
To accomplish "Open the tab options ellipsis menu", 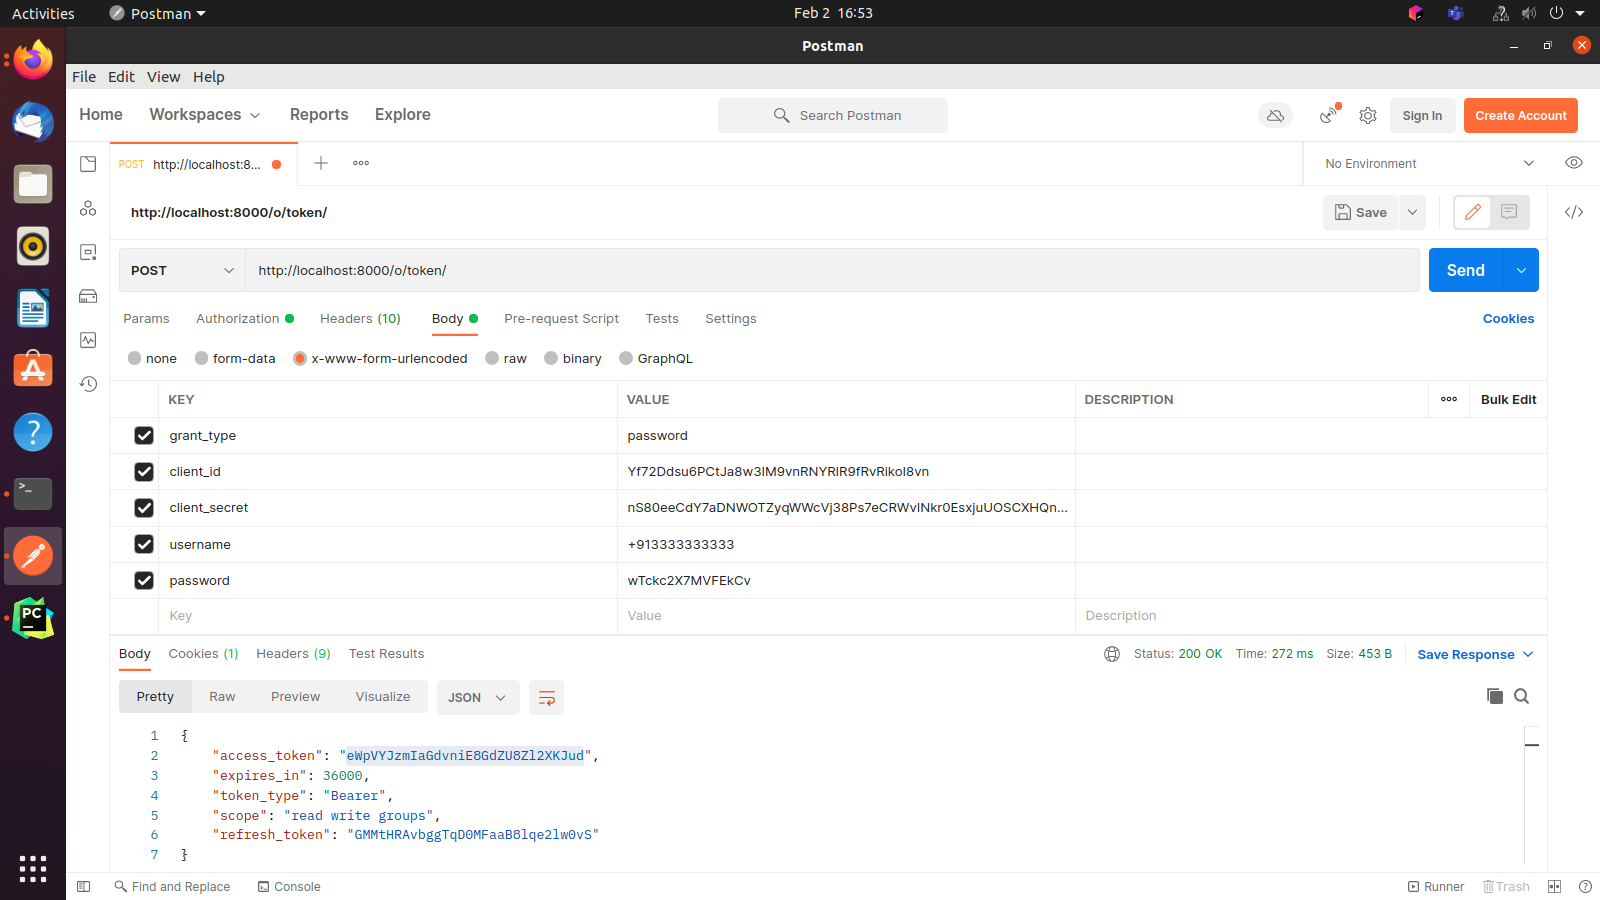I will [x=361, y=163].
